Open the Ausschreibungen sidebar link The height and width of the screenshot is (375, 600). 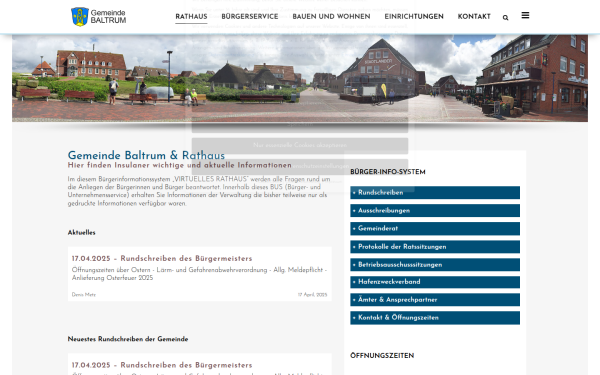435,210
